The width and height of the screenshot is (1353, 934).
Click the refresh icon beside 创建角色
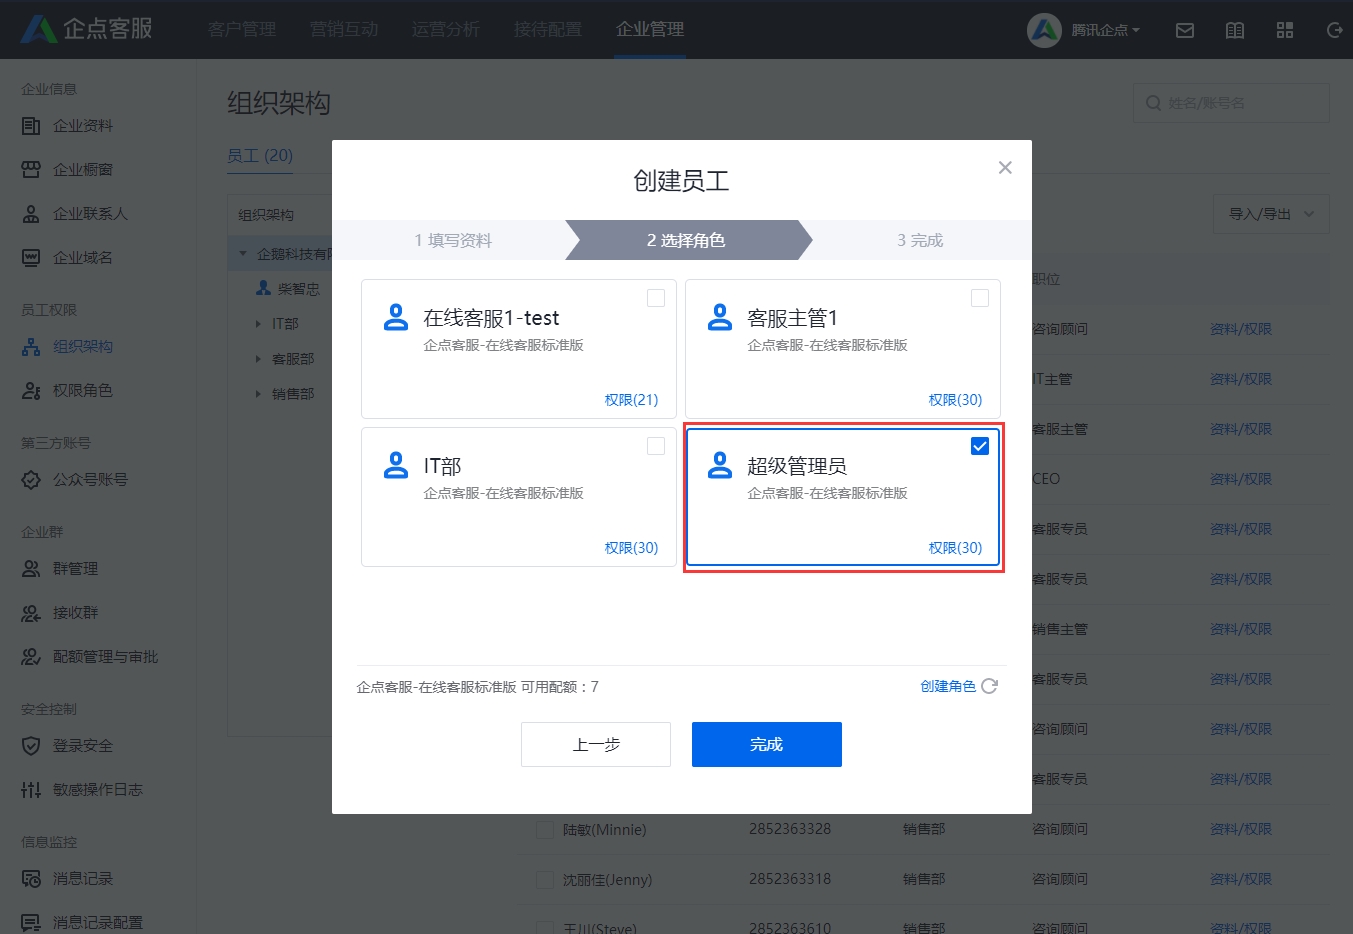click(989, 686)
